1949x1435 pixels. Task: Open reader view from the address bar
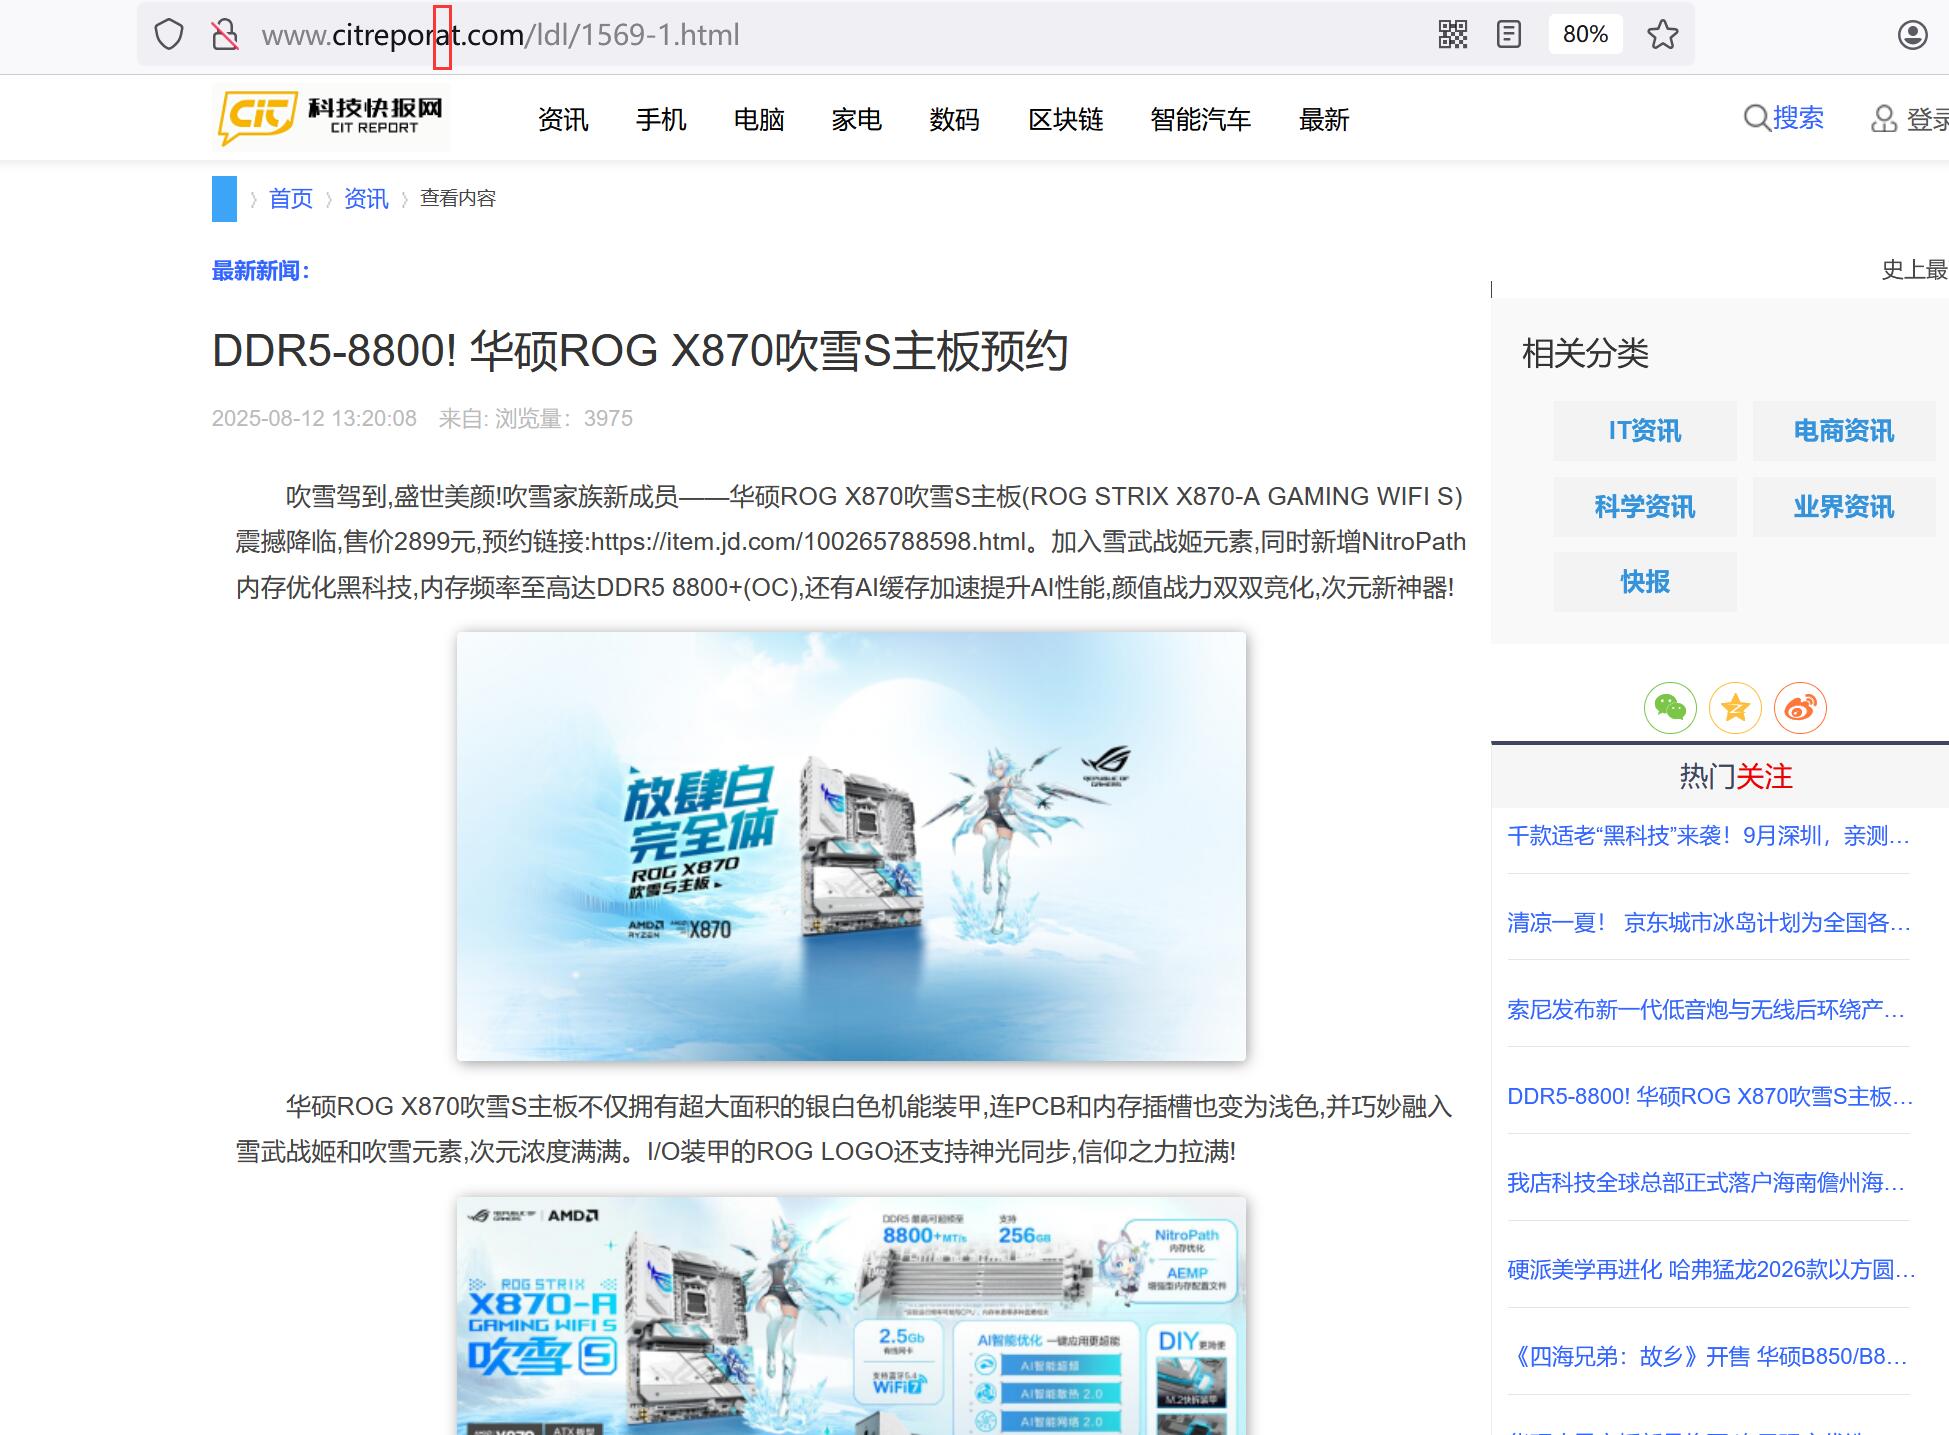(1507, 34)
